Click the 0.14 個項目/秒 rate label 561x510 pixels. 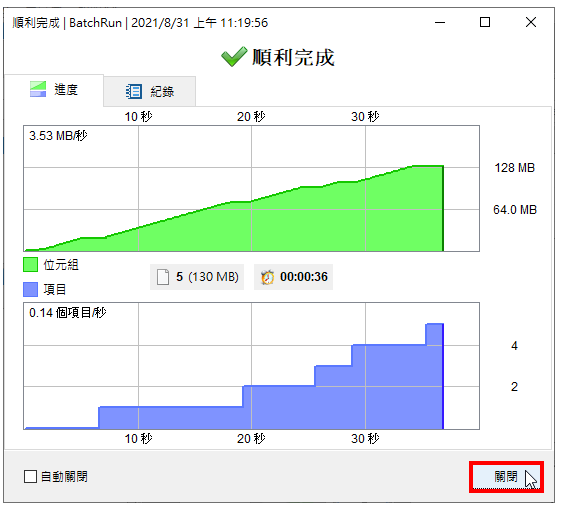tap(68, 313)
